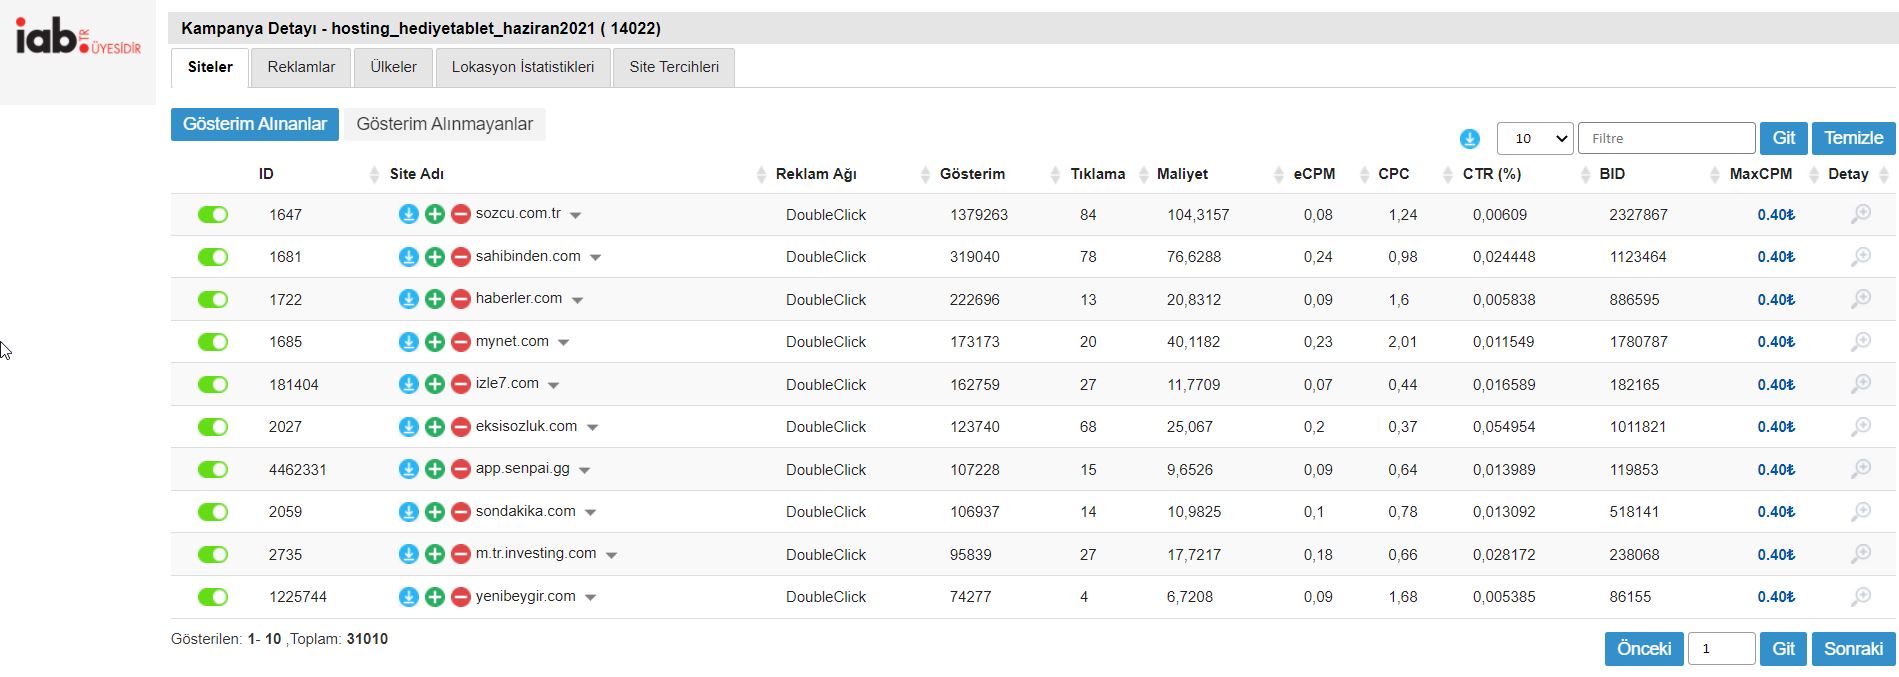
Task: Click the download icon for eksisozluk.com
Action: click(408, 427)
